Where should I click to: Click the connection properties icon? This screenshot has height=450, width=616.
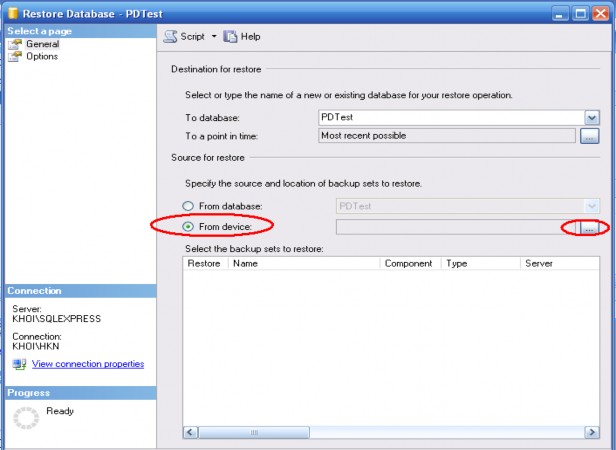[x=19, y=364]
